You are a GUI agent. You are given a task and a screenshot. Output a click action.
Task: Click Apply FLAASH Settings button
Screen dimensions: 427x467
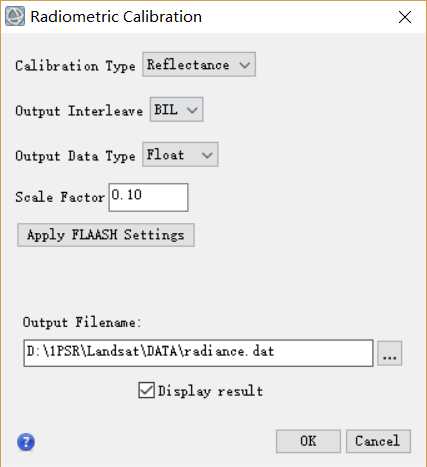[x=106, y=235]
